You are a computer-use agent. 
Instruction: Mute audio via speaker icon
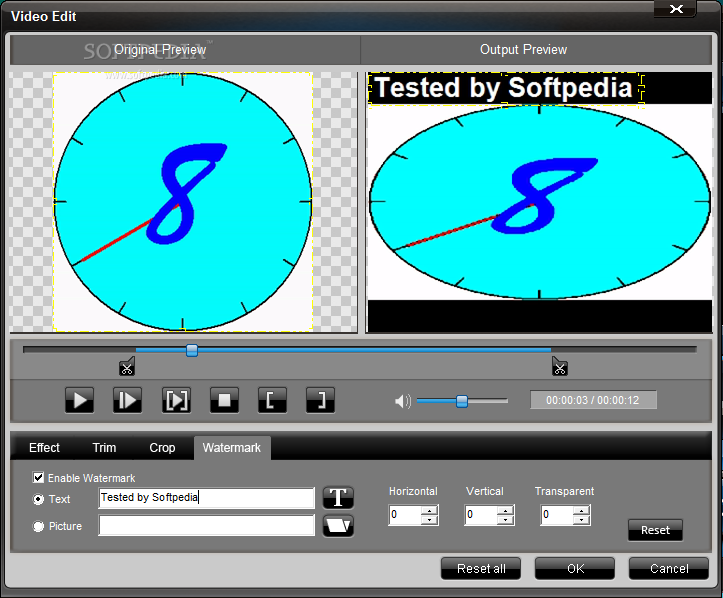403,401
